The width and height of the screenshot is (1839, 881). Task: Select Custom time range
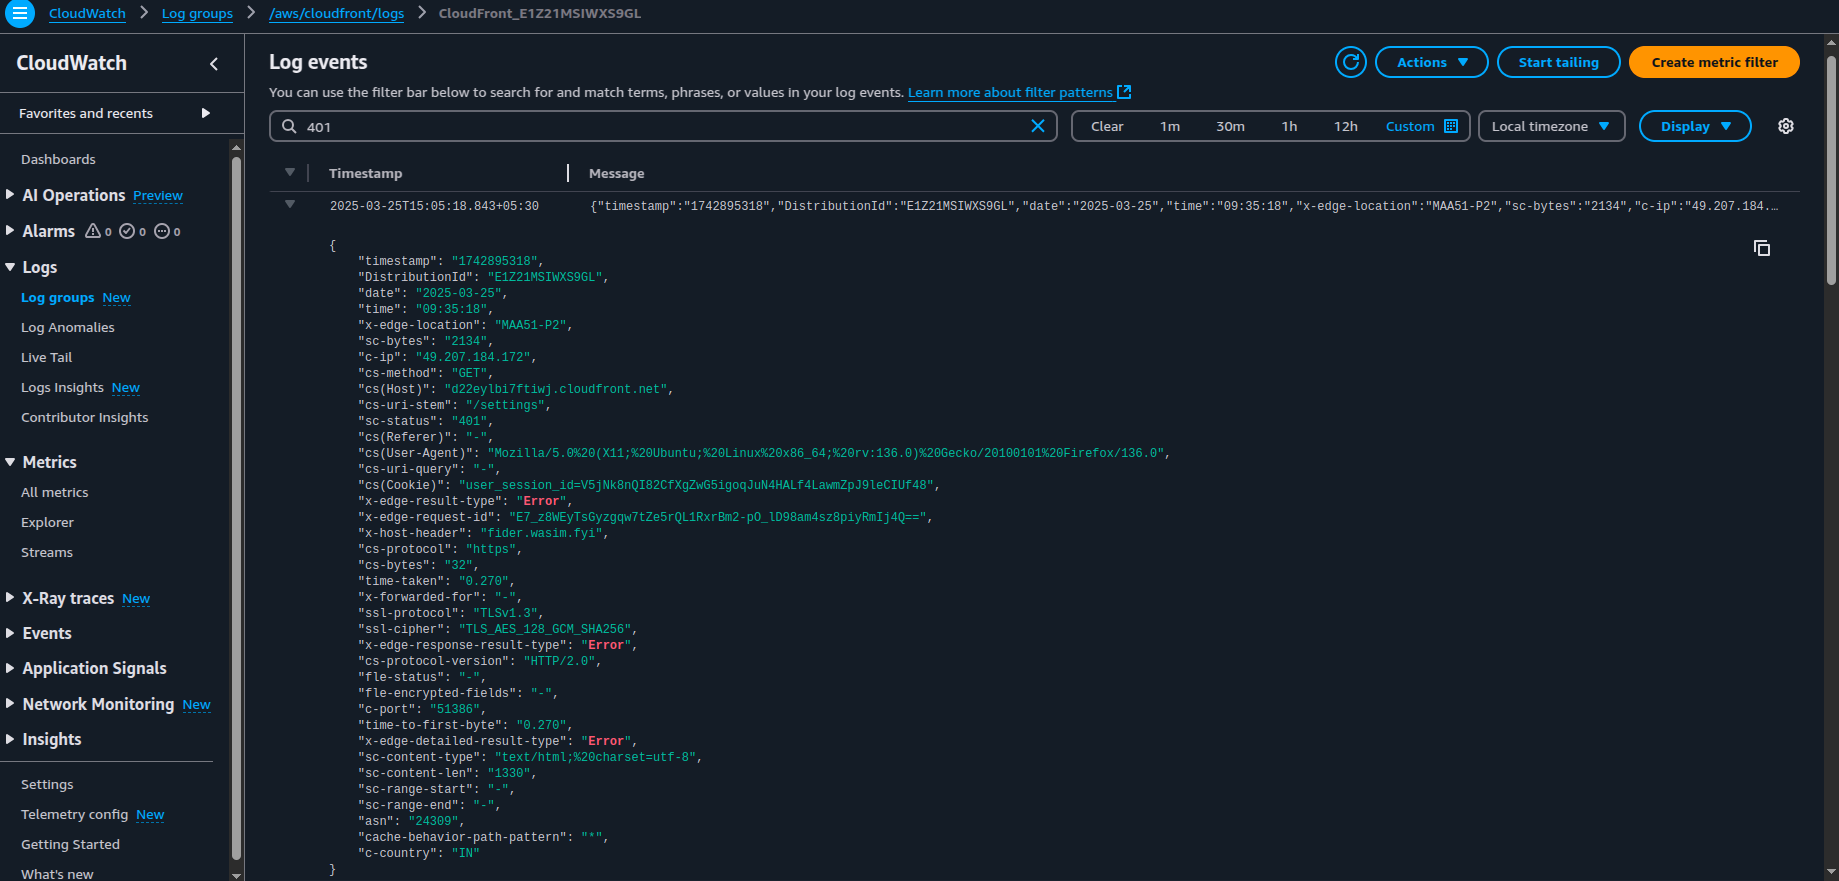1410,126
